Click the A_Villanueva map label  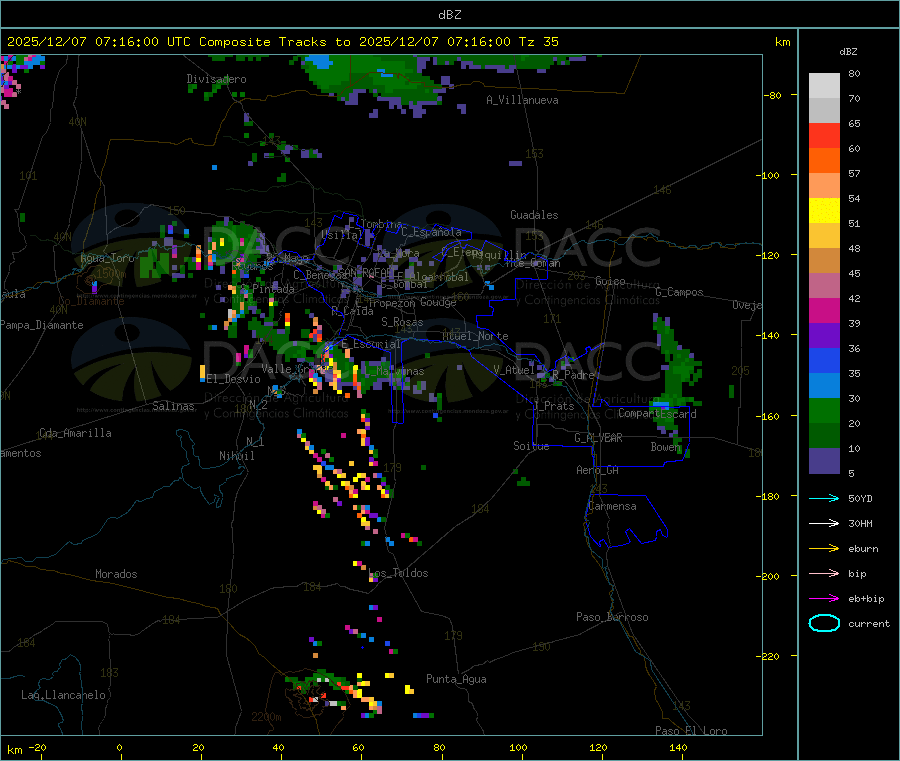[x=522, y=100]
